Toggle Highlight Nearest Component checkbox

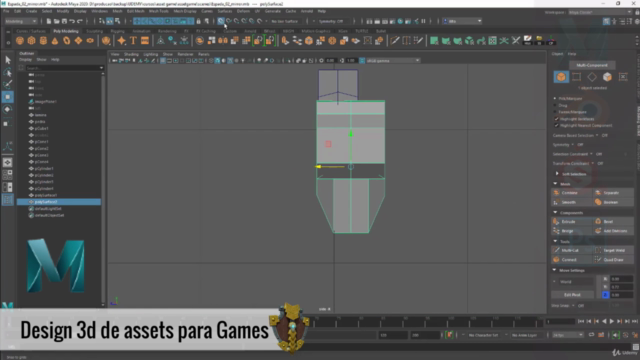556,125
